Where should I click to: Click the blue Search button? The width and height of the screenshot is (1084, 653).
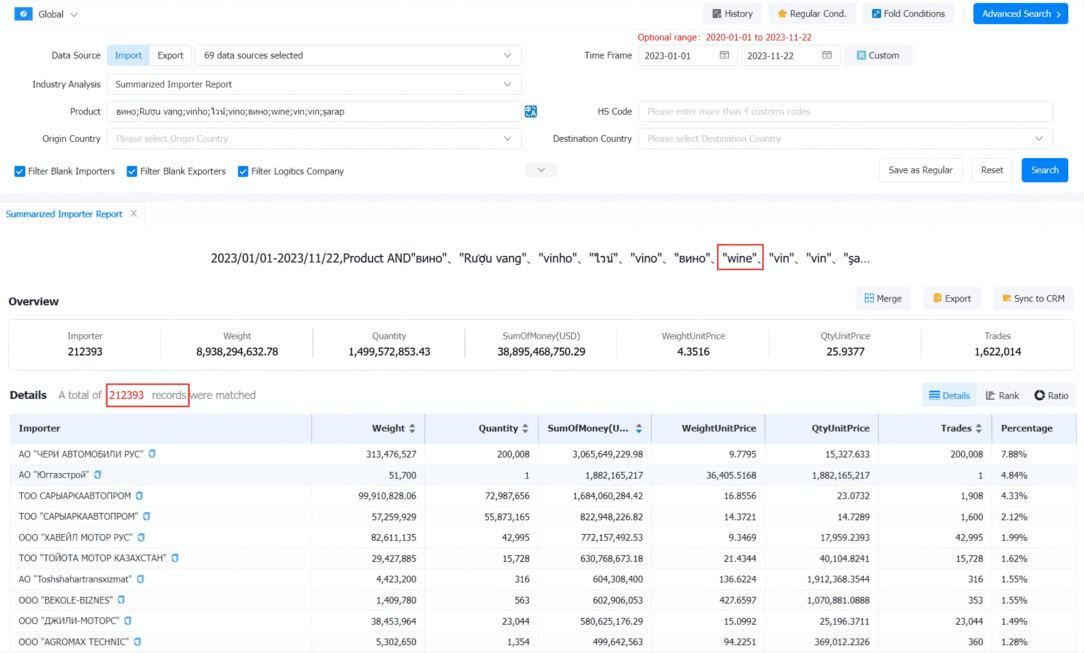tap(1044, 170)
